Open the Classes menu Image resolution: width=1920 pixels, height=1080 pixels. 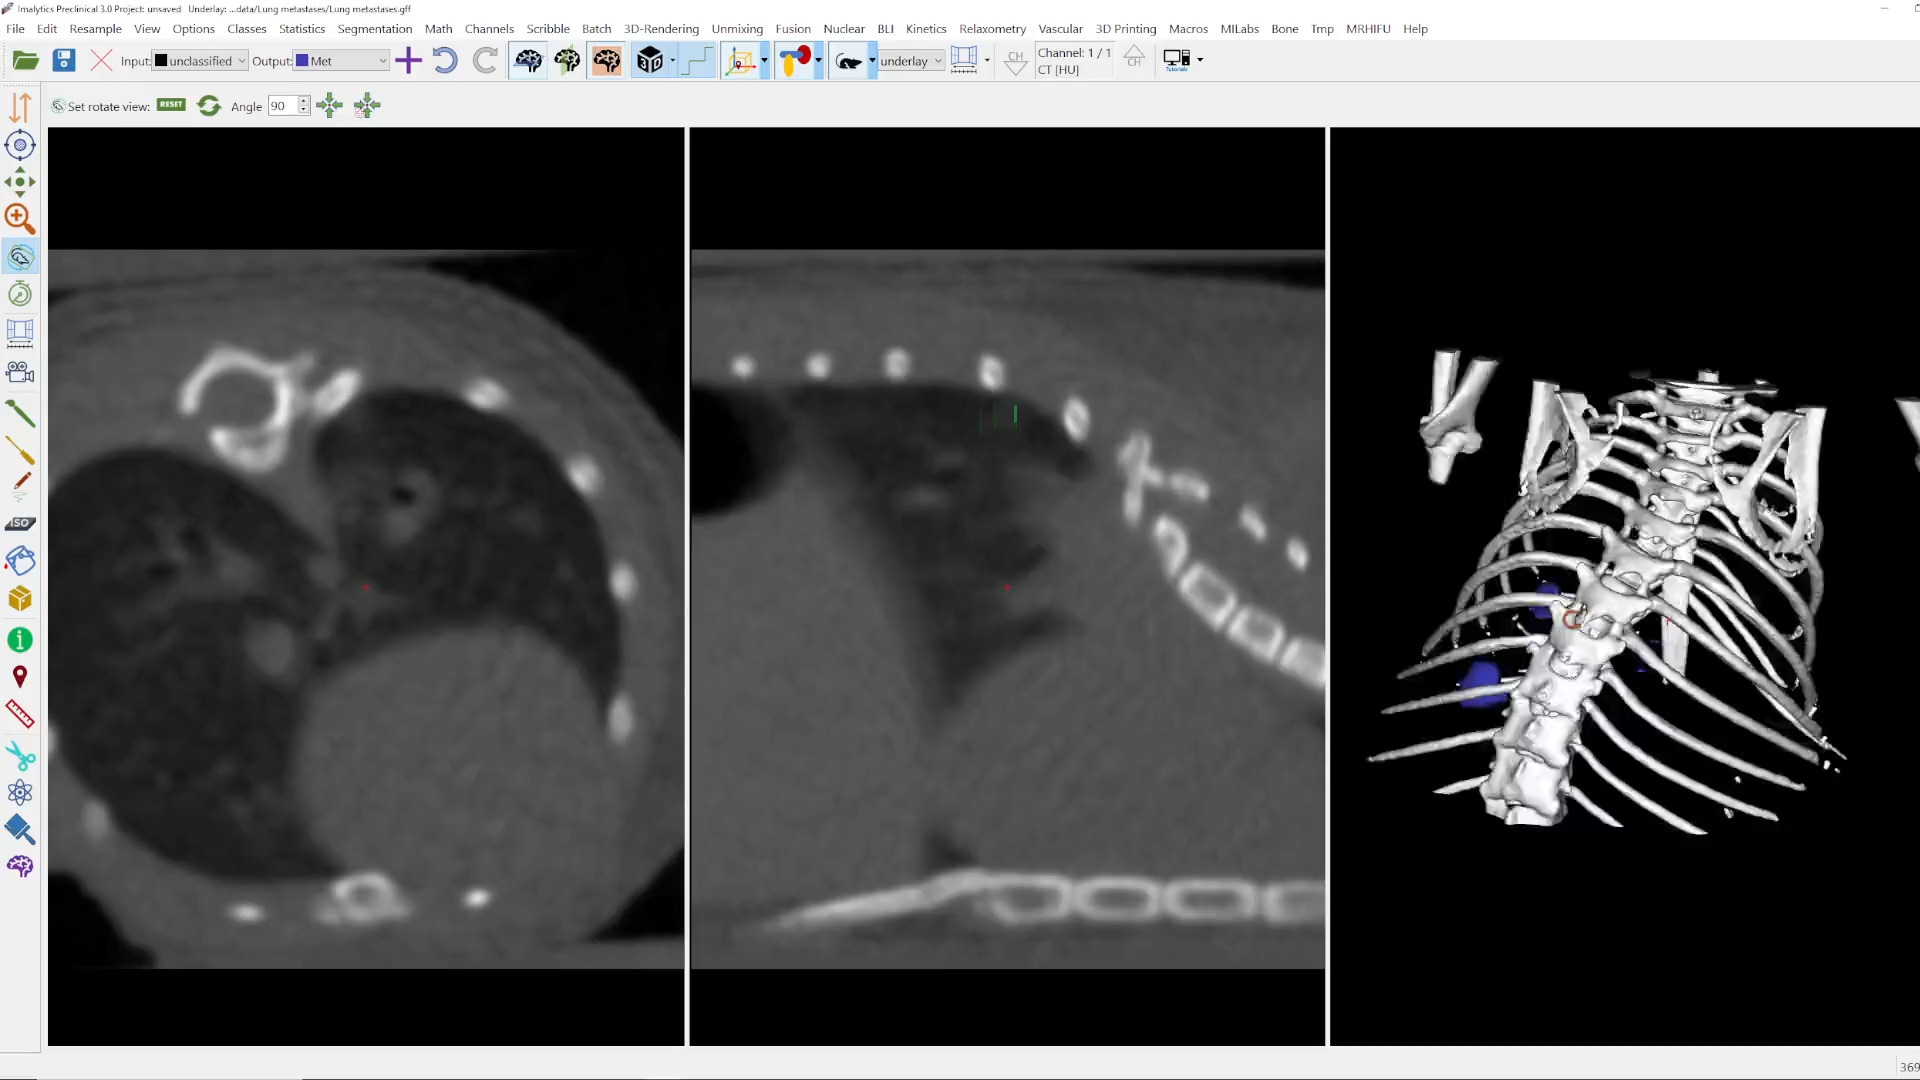(246, 29)
